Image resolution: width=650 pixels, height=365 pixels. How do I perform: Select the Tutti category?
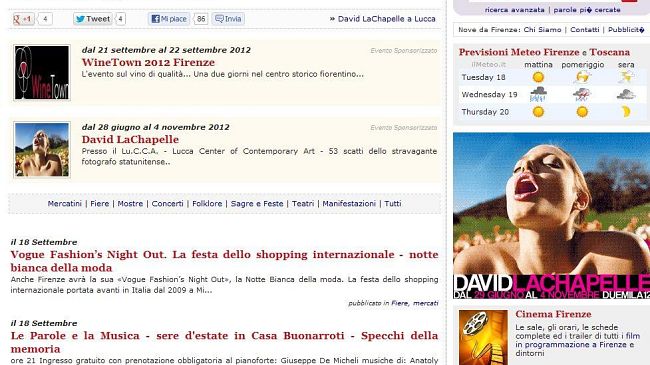pos(393,204)
